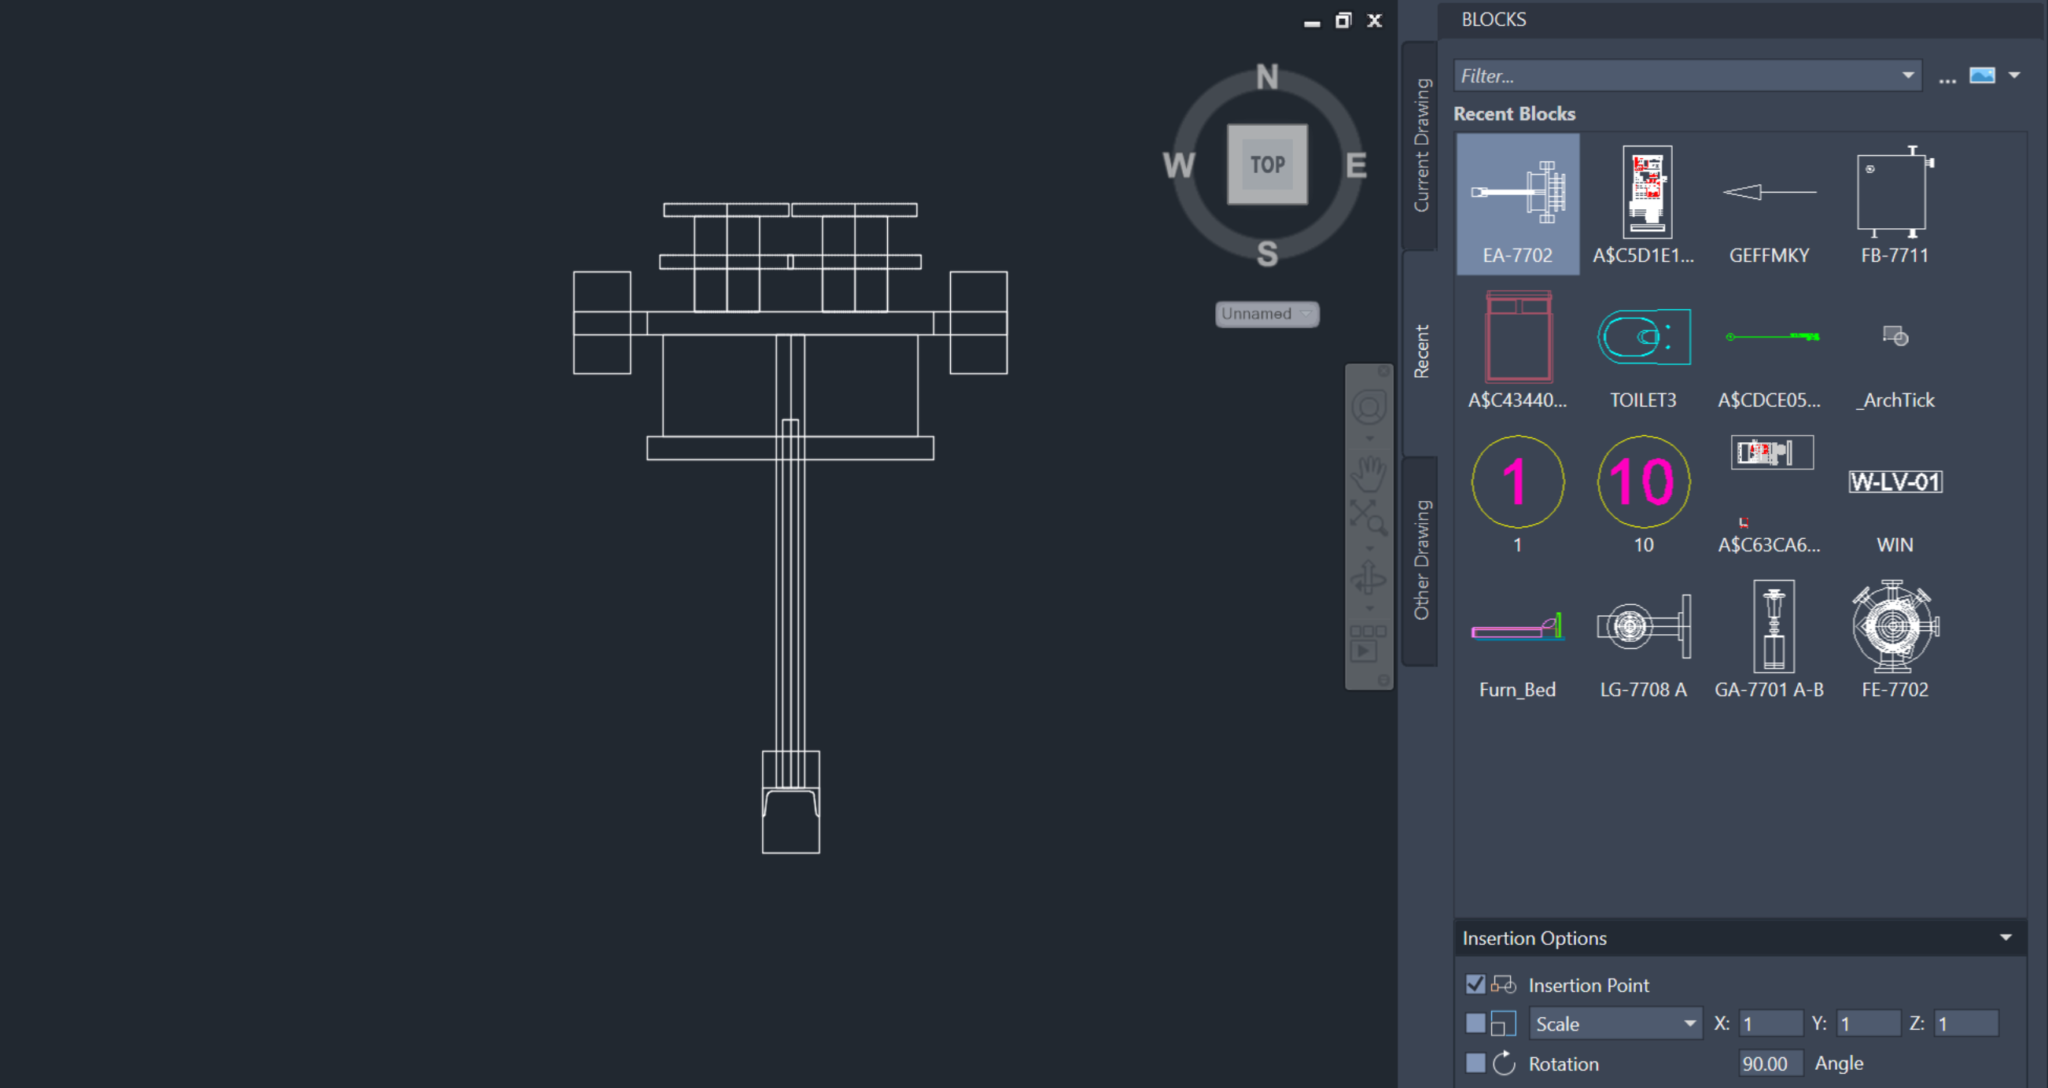
Task: Click the N compass direction on ViewCube
Action: (1267, 77)
